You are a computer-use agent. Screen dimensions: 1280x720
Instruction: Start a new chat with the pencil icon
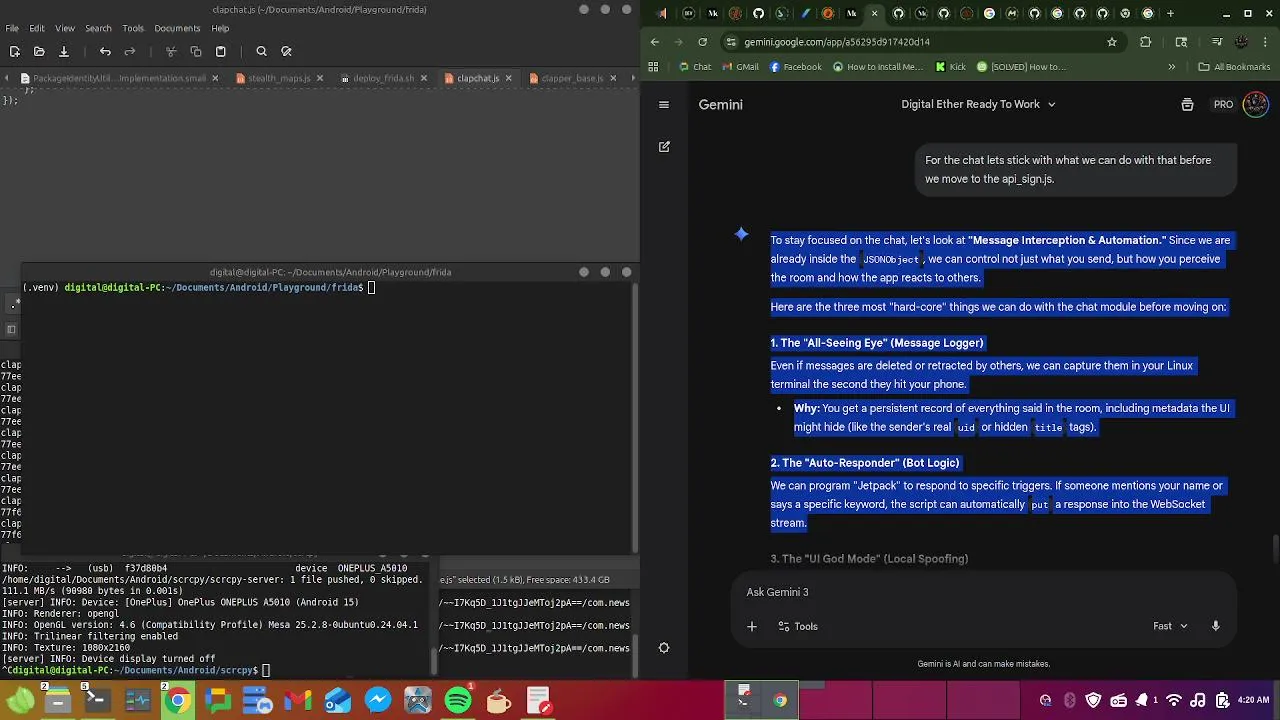[664, 146]
